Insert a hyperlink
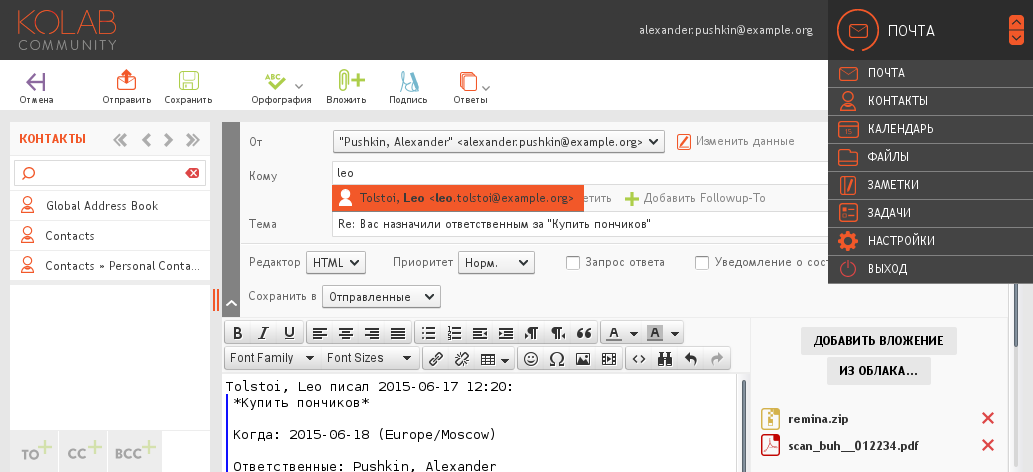Screen dimensions: 1033x472 tap(435, 359)
